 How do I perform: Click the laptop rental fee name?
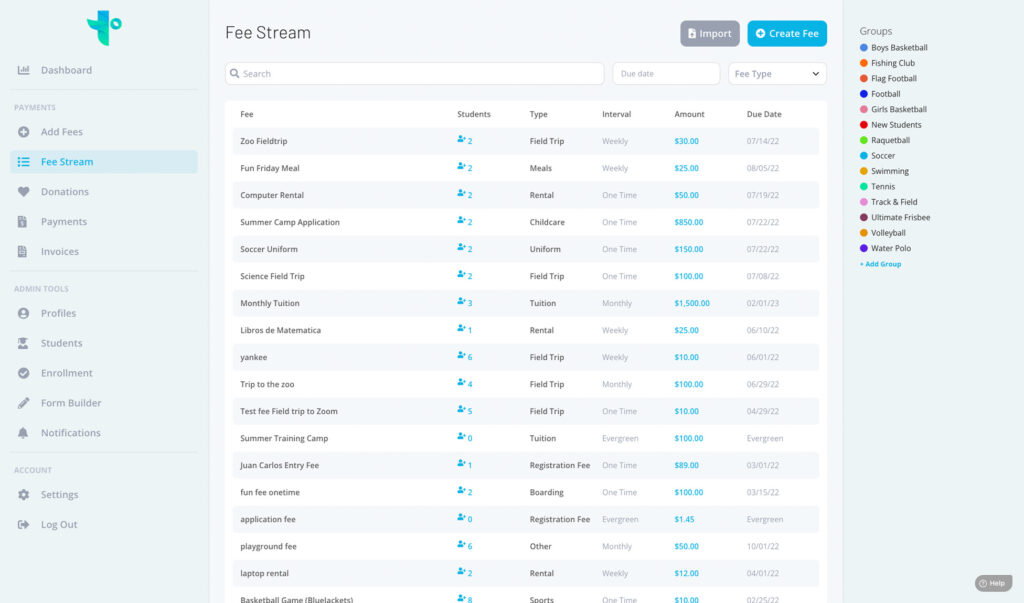click(264, 574)
